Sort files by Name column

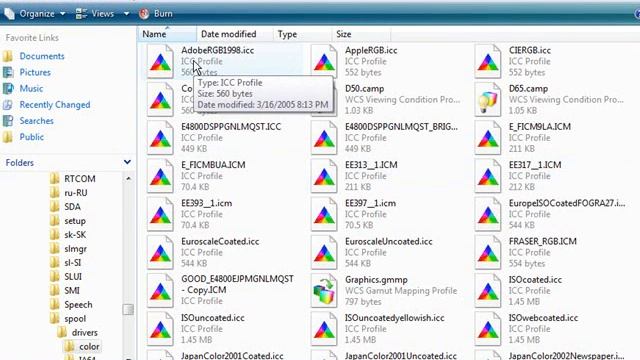(167, 34)
